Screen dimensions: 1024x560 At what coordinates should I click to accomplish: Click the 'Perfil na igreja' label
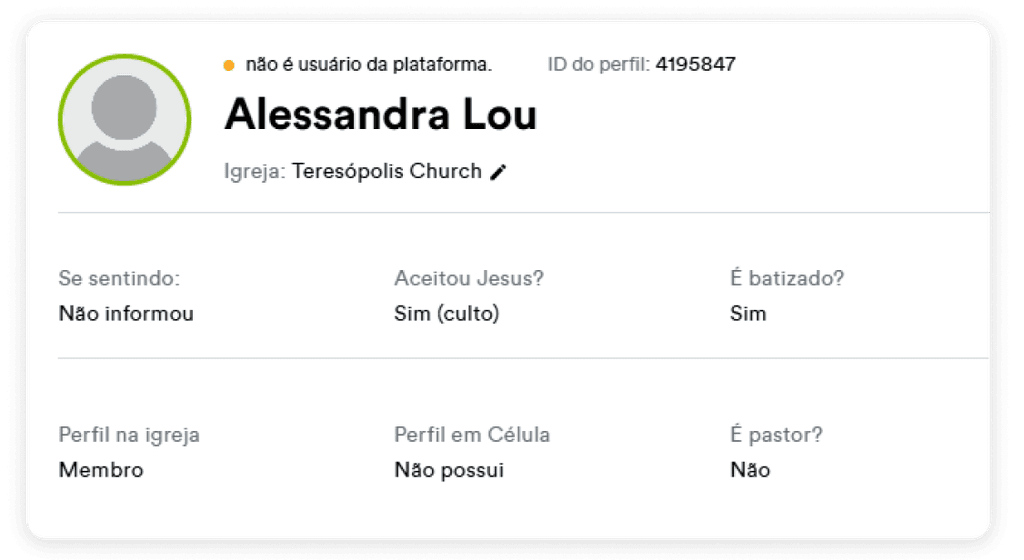pos(129,435)
